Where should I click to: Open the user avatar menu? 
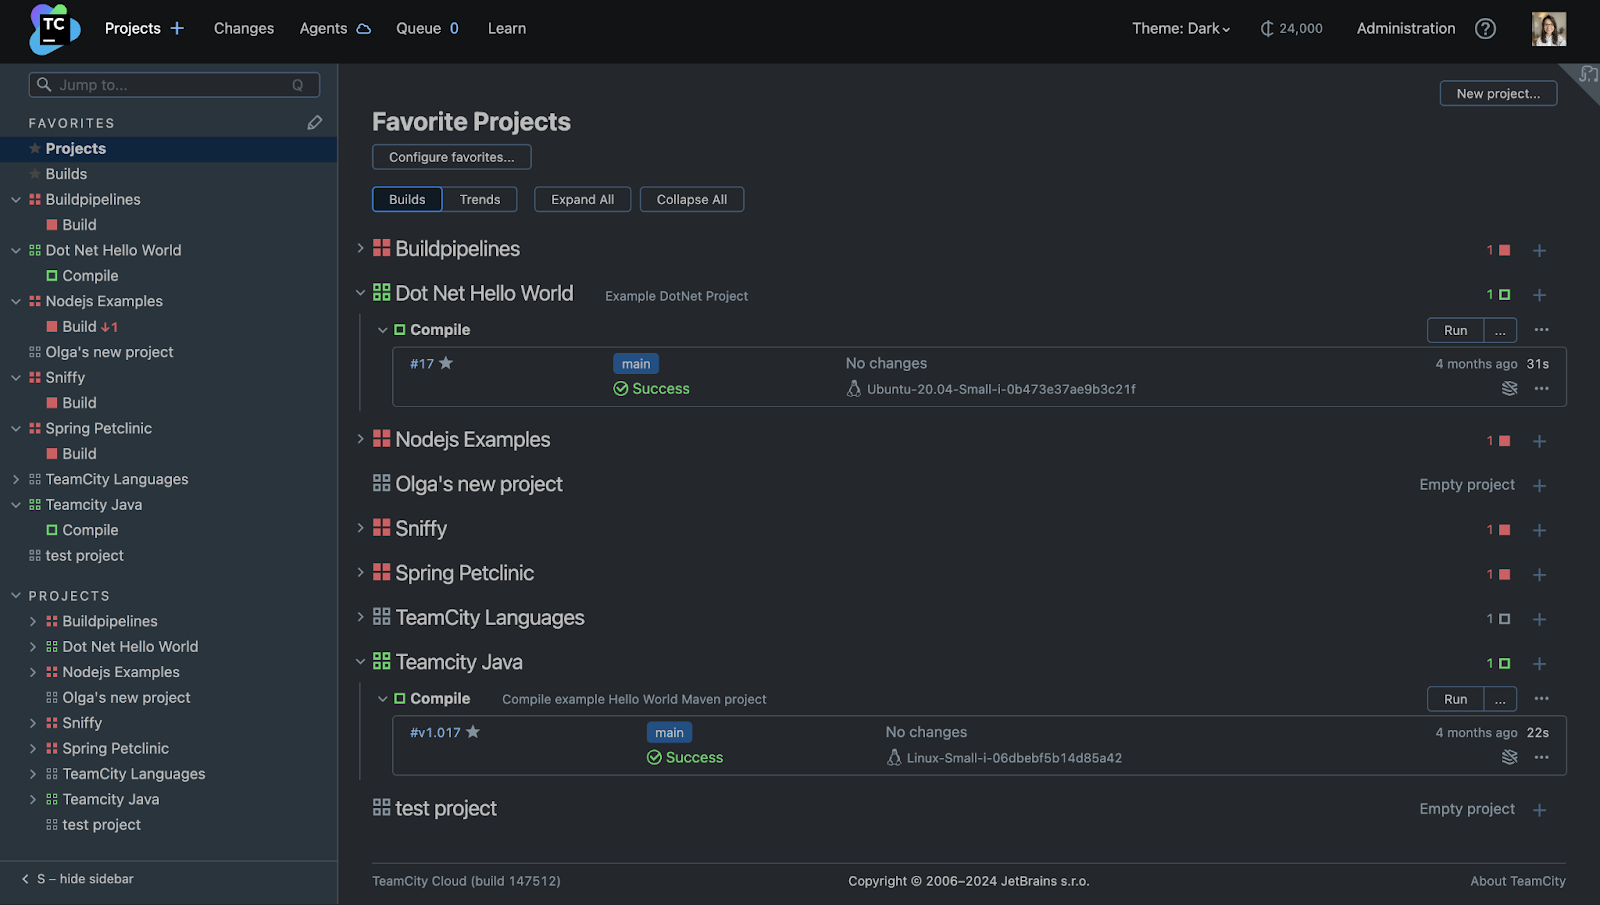(x=1549, y=29)
